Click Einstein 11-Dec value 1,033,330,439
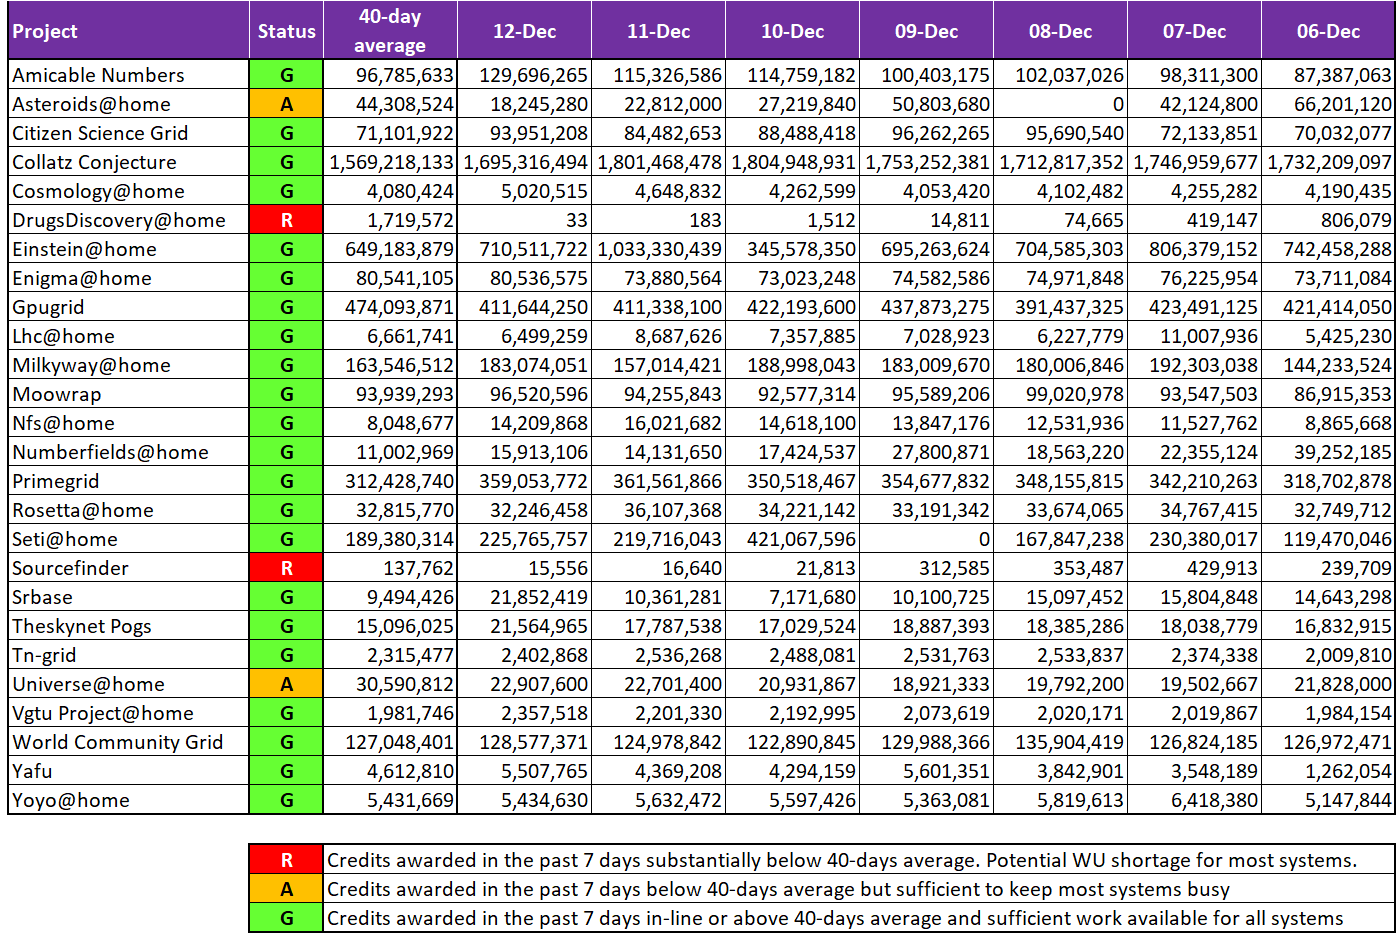This screenshot has width=1396, height=933. click(x=658, y=249)
